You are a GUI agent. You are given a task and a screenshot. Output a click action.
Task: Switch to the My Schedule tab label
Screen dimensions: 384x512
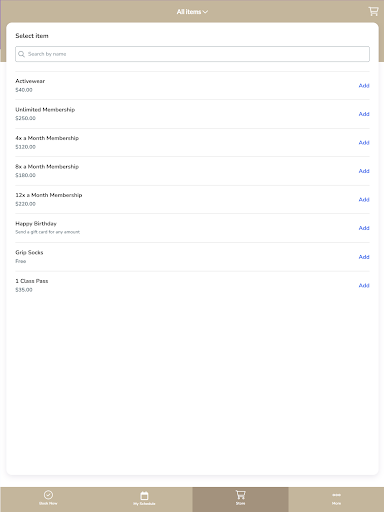[x=144, y=503]
